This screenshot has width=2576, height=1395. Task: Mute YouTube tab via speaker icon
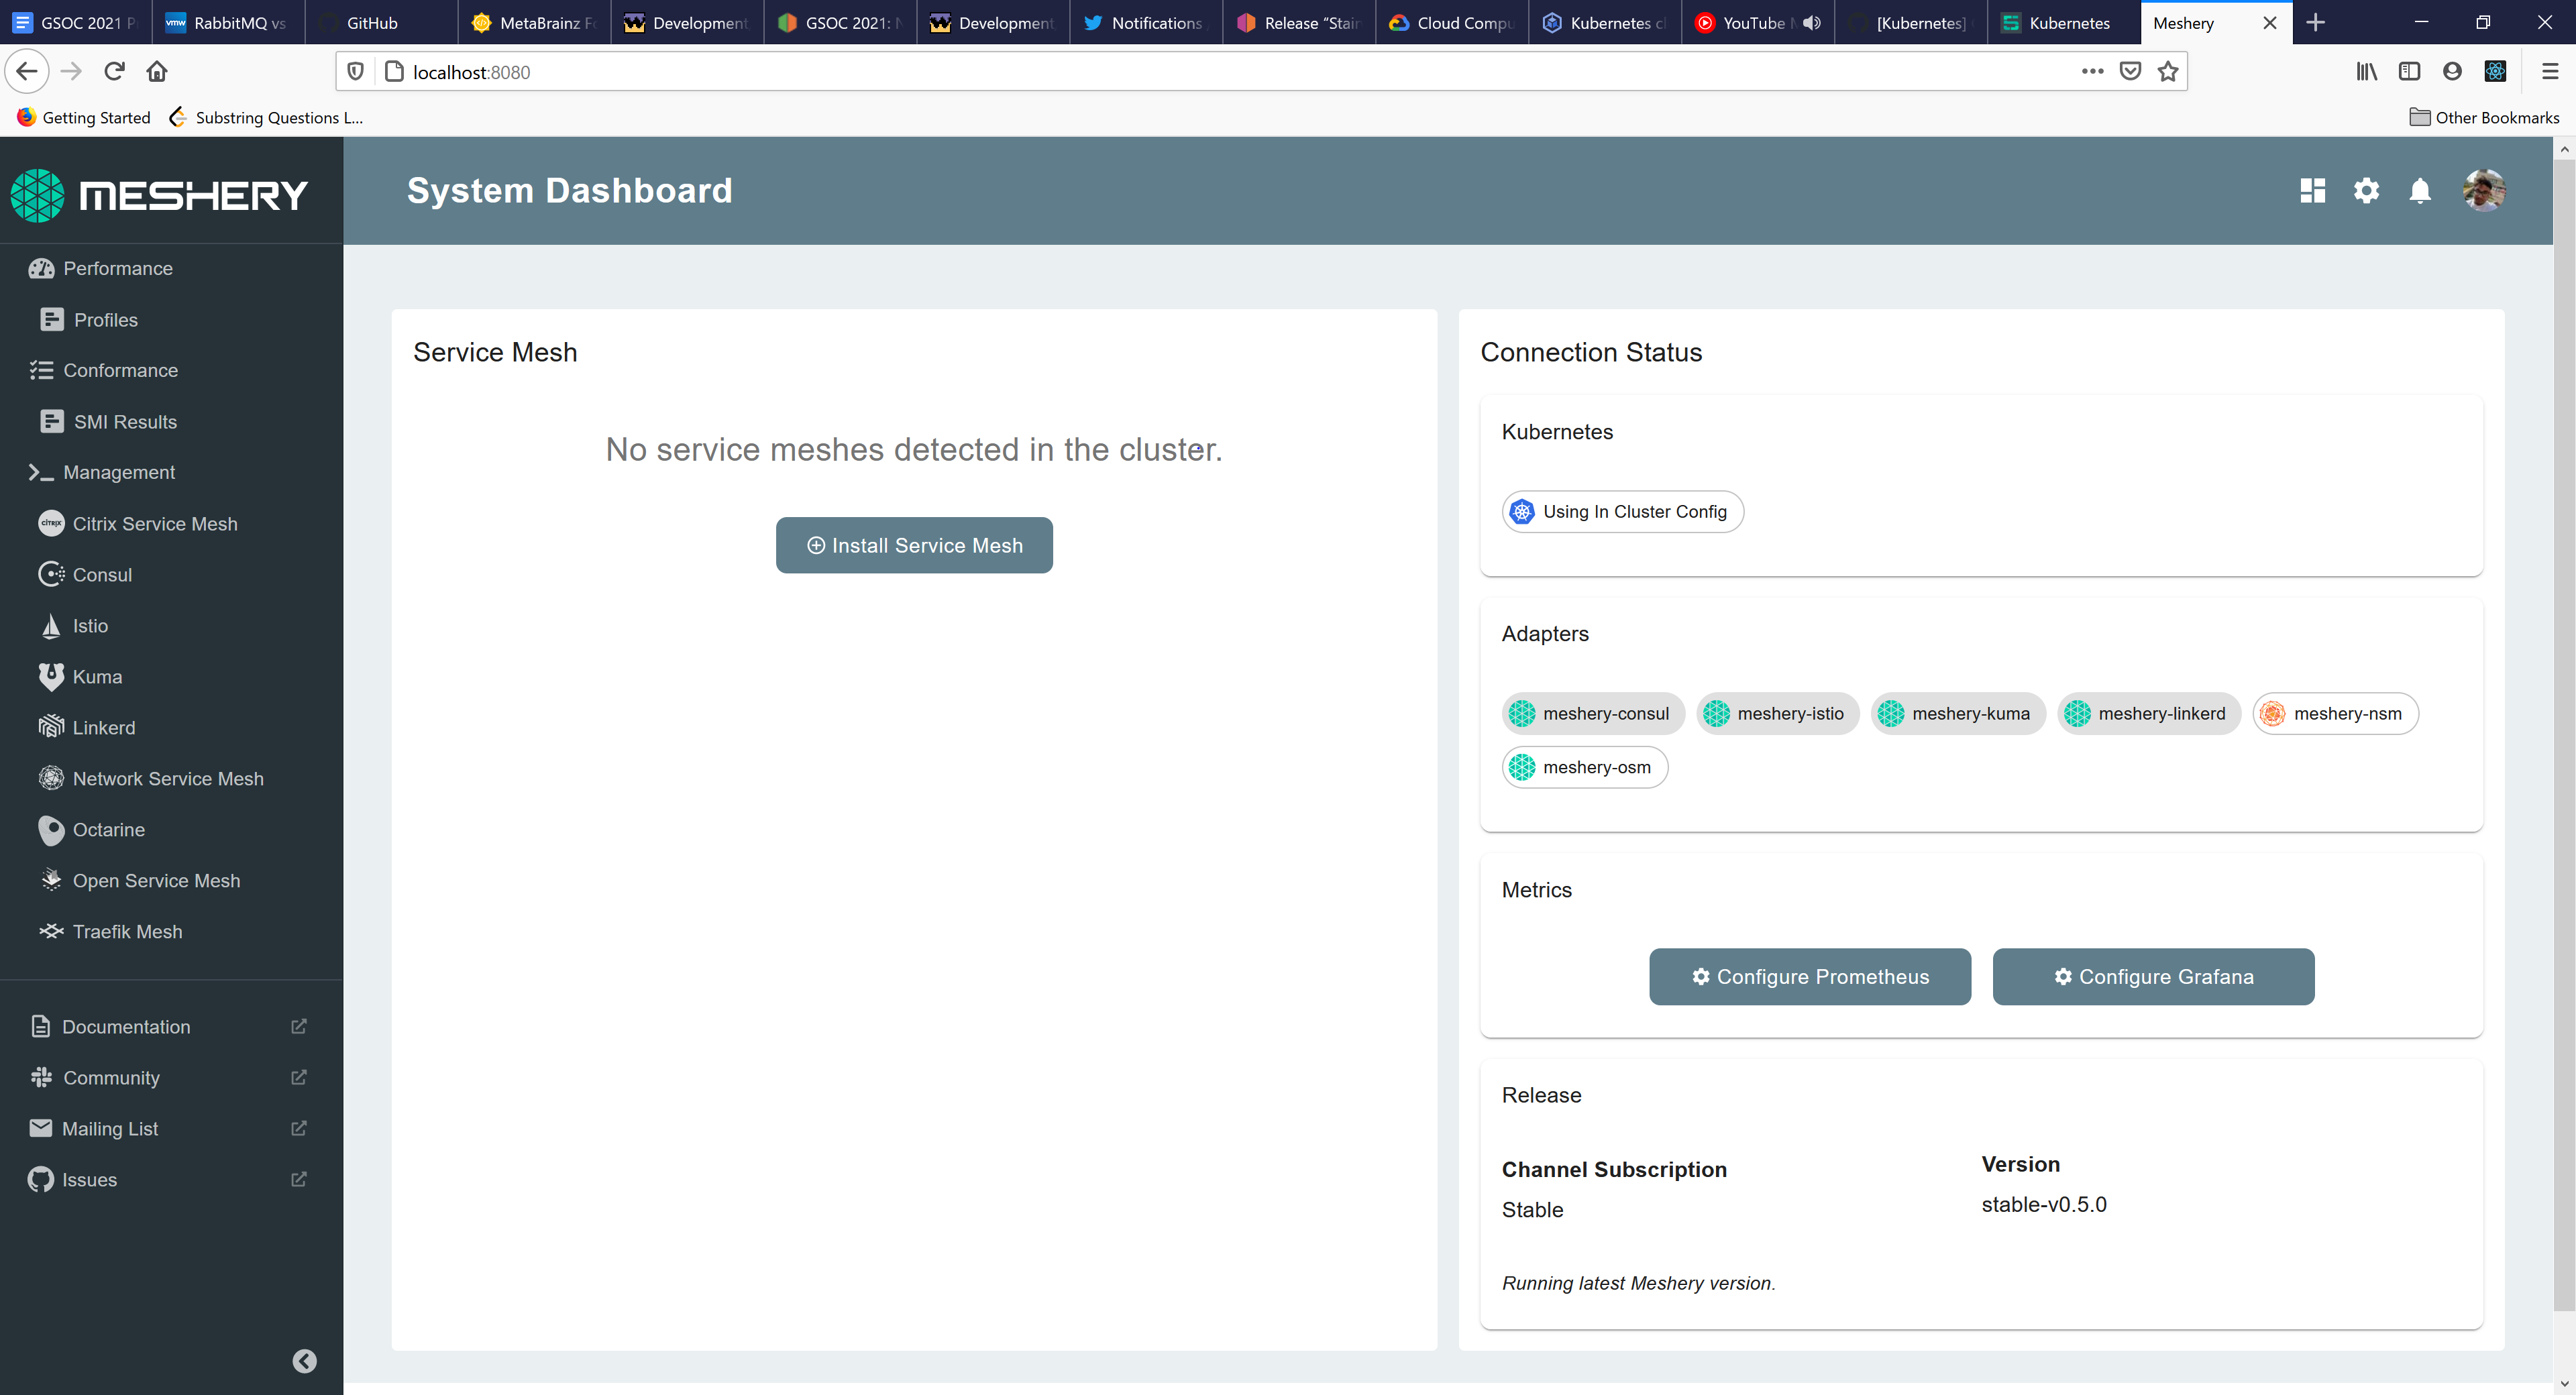coord(1811,22)
